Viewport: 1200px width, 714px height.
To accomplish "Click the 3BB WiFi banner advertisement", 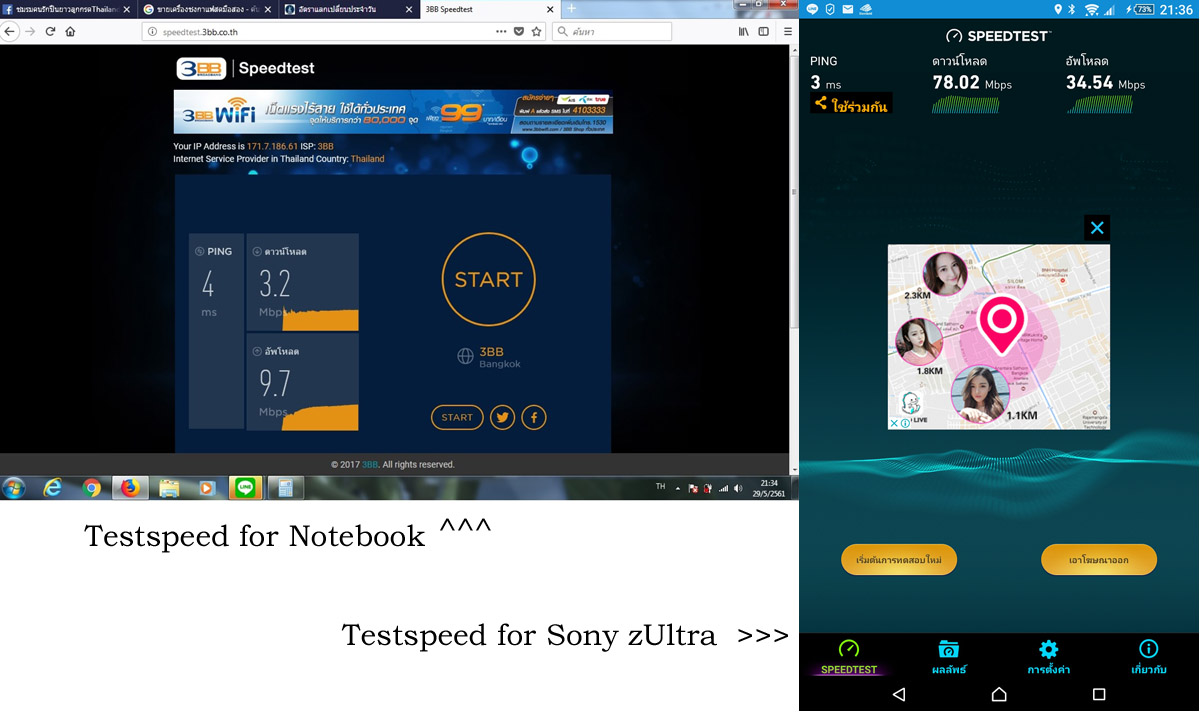I will click(393, 112).
